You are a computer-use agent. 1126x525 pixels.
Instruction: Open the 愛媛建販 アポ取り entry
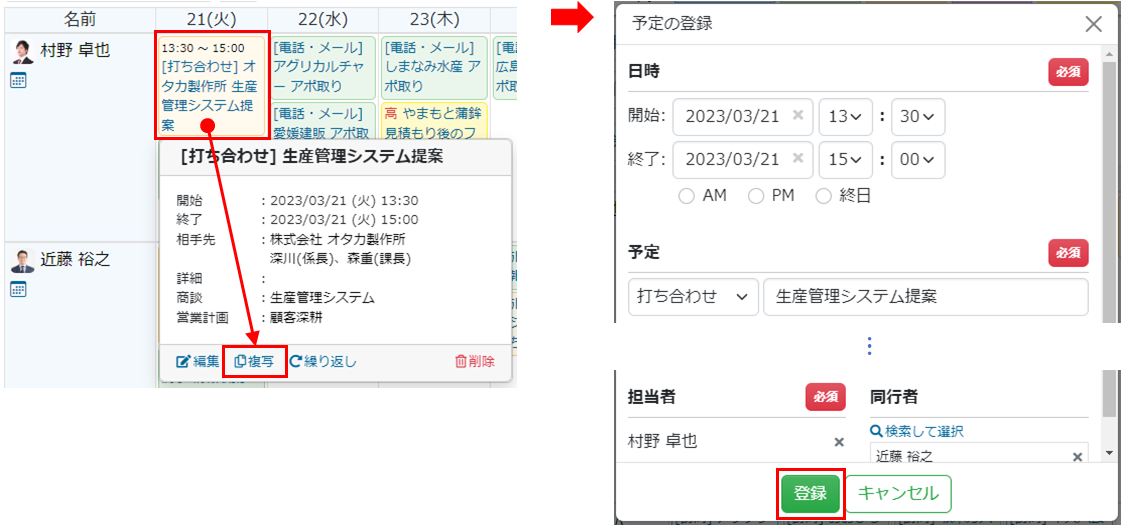[x=323, y=121]
